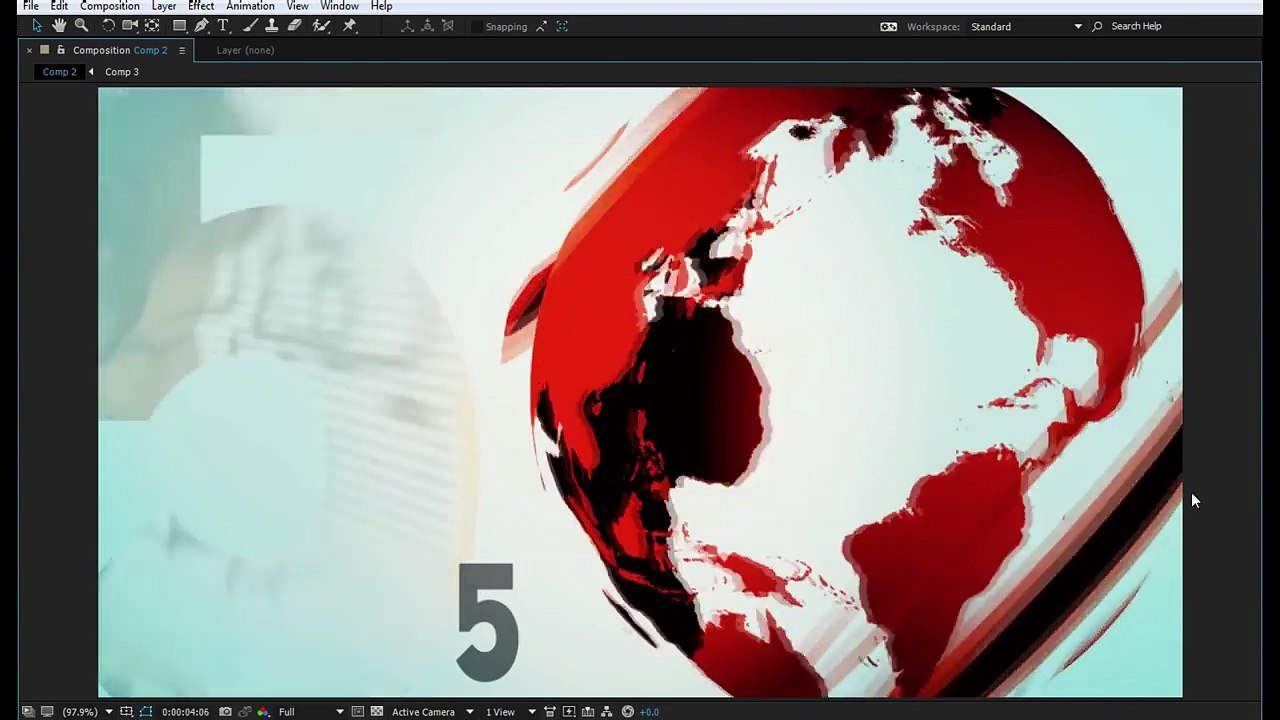Select the Horizontal Type tool

(223, 26)
